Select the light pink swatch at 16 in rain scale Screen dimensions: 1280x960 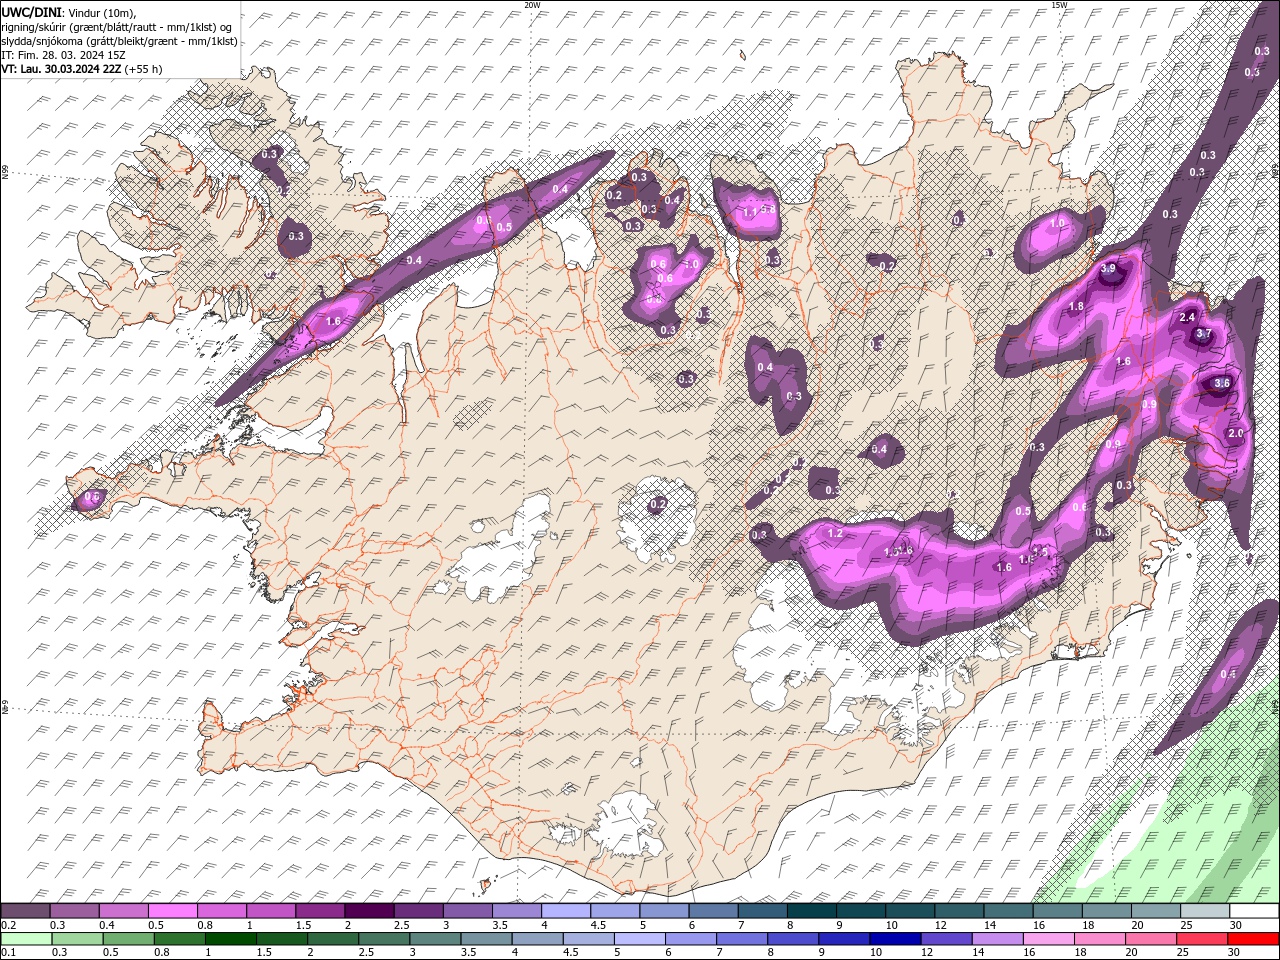1048,939
